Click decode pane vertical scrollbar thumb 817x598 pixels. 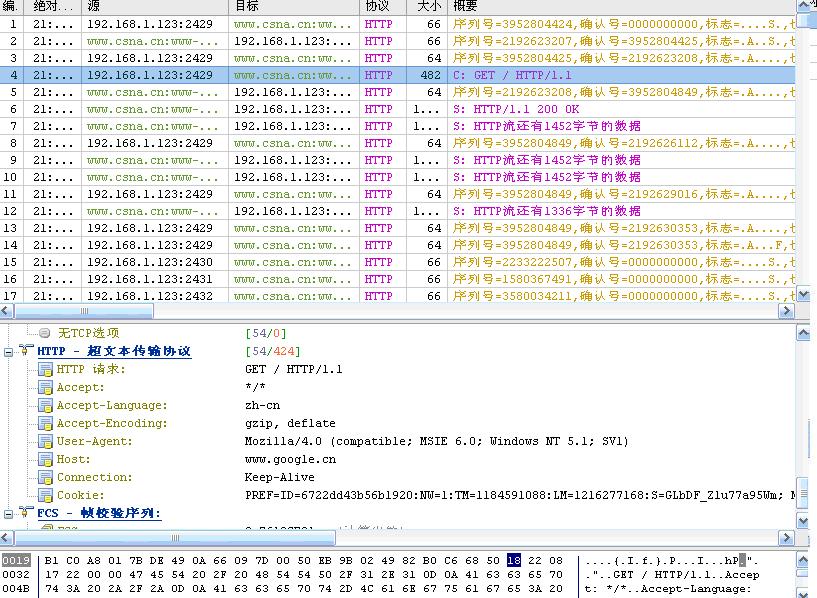click(x=803, y=493)
